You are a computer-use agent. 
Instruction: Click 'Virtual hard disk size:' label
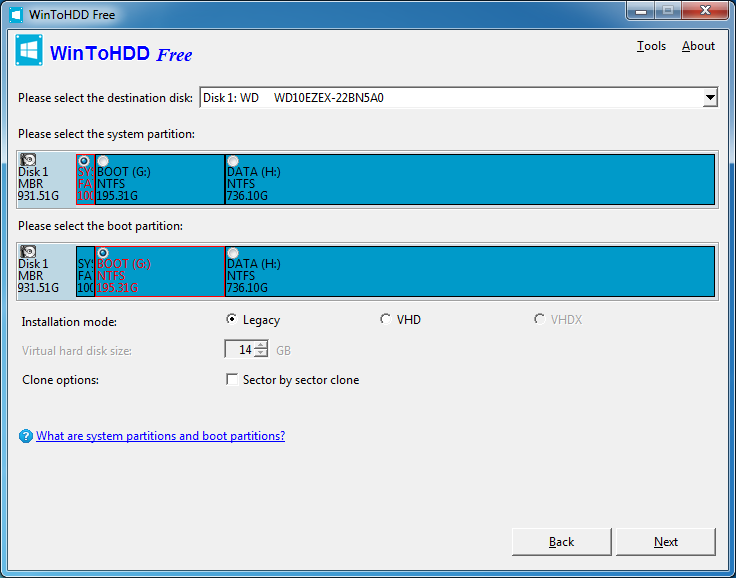pos(77,351)
